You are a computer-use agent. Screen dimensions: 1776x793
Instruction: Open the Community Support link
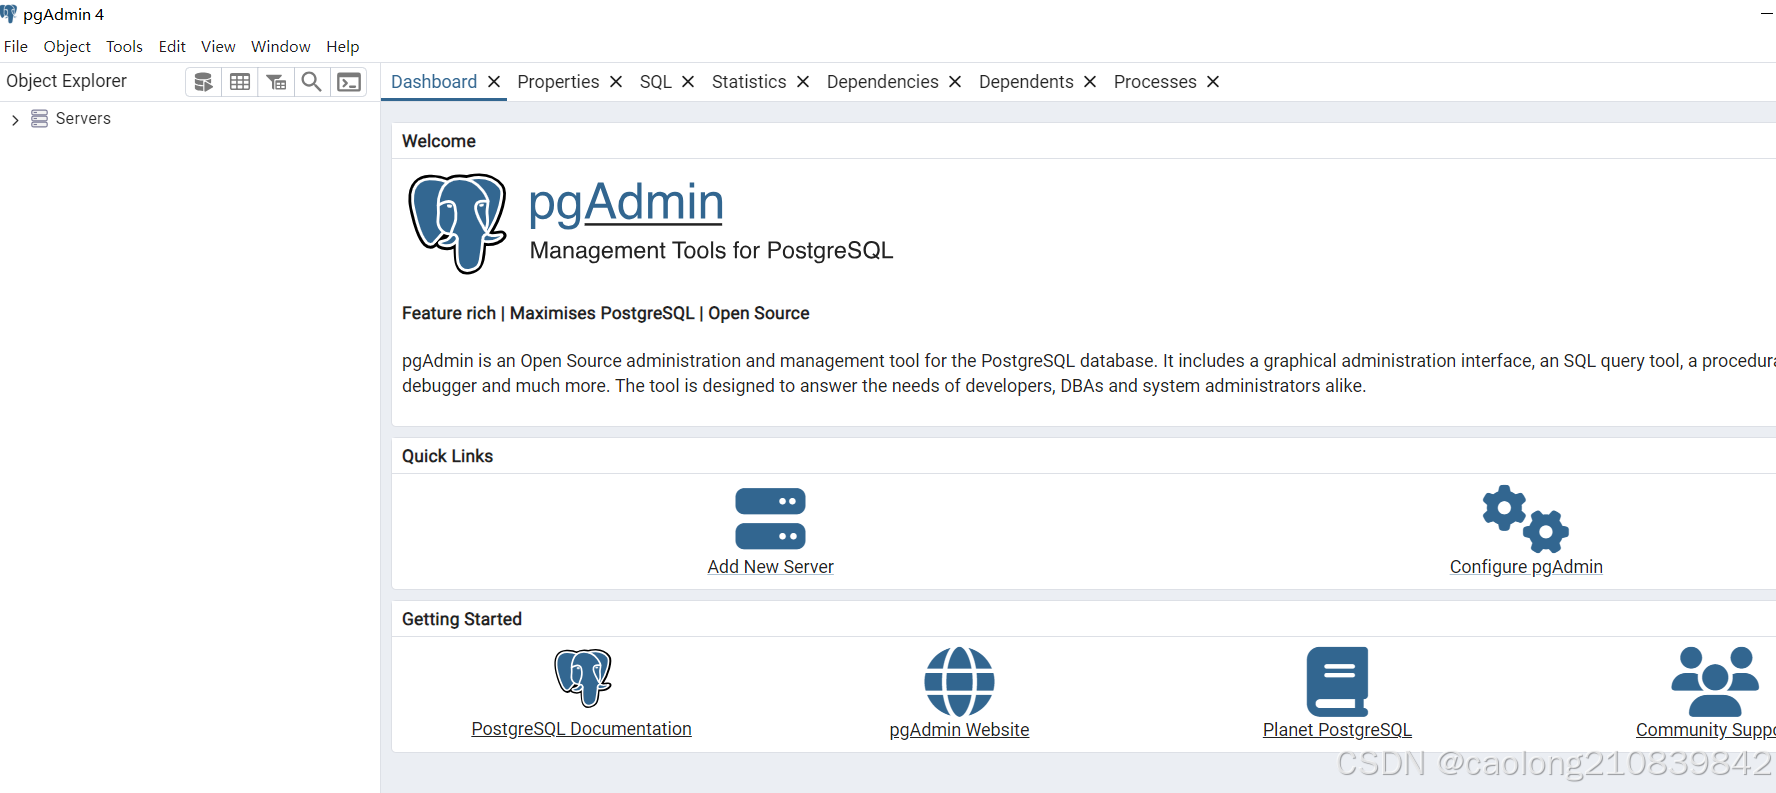(1705, 730)
